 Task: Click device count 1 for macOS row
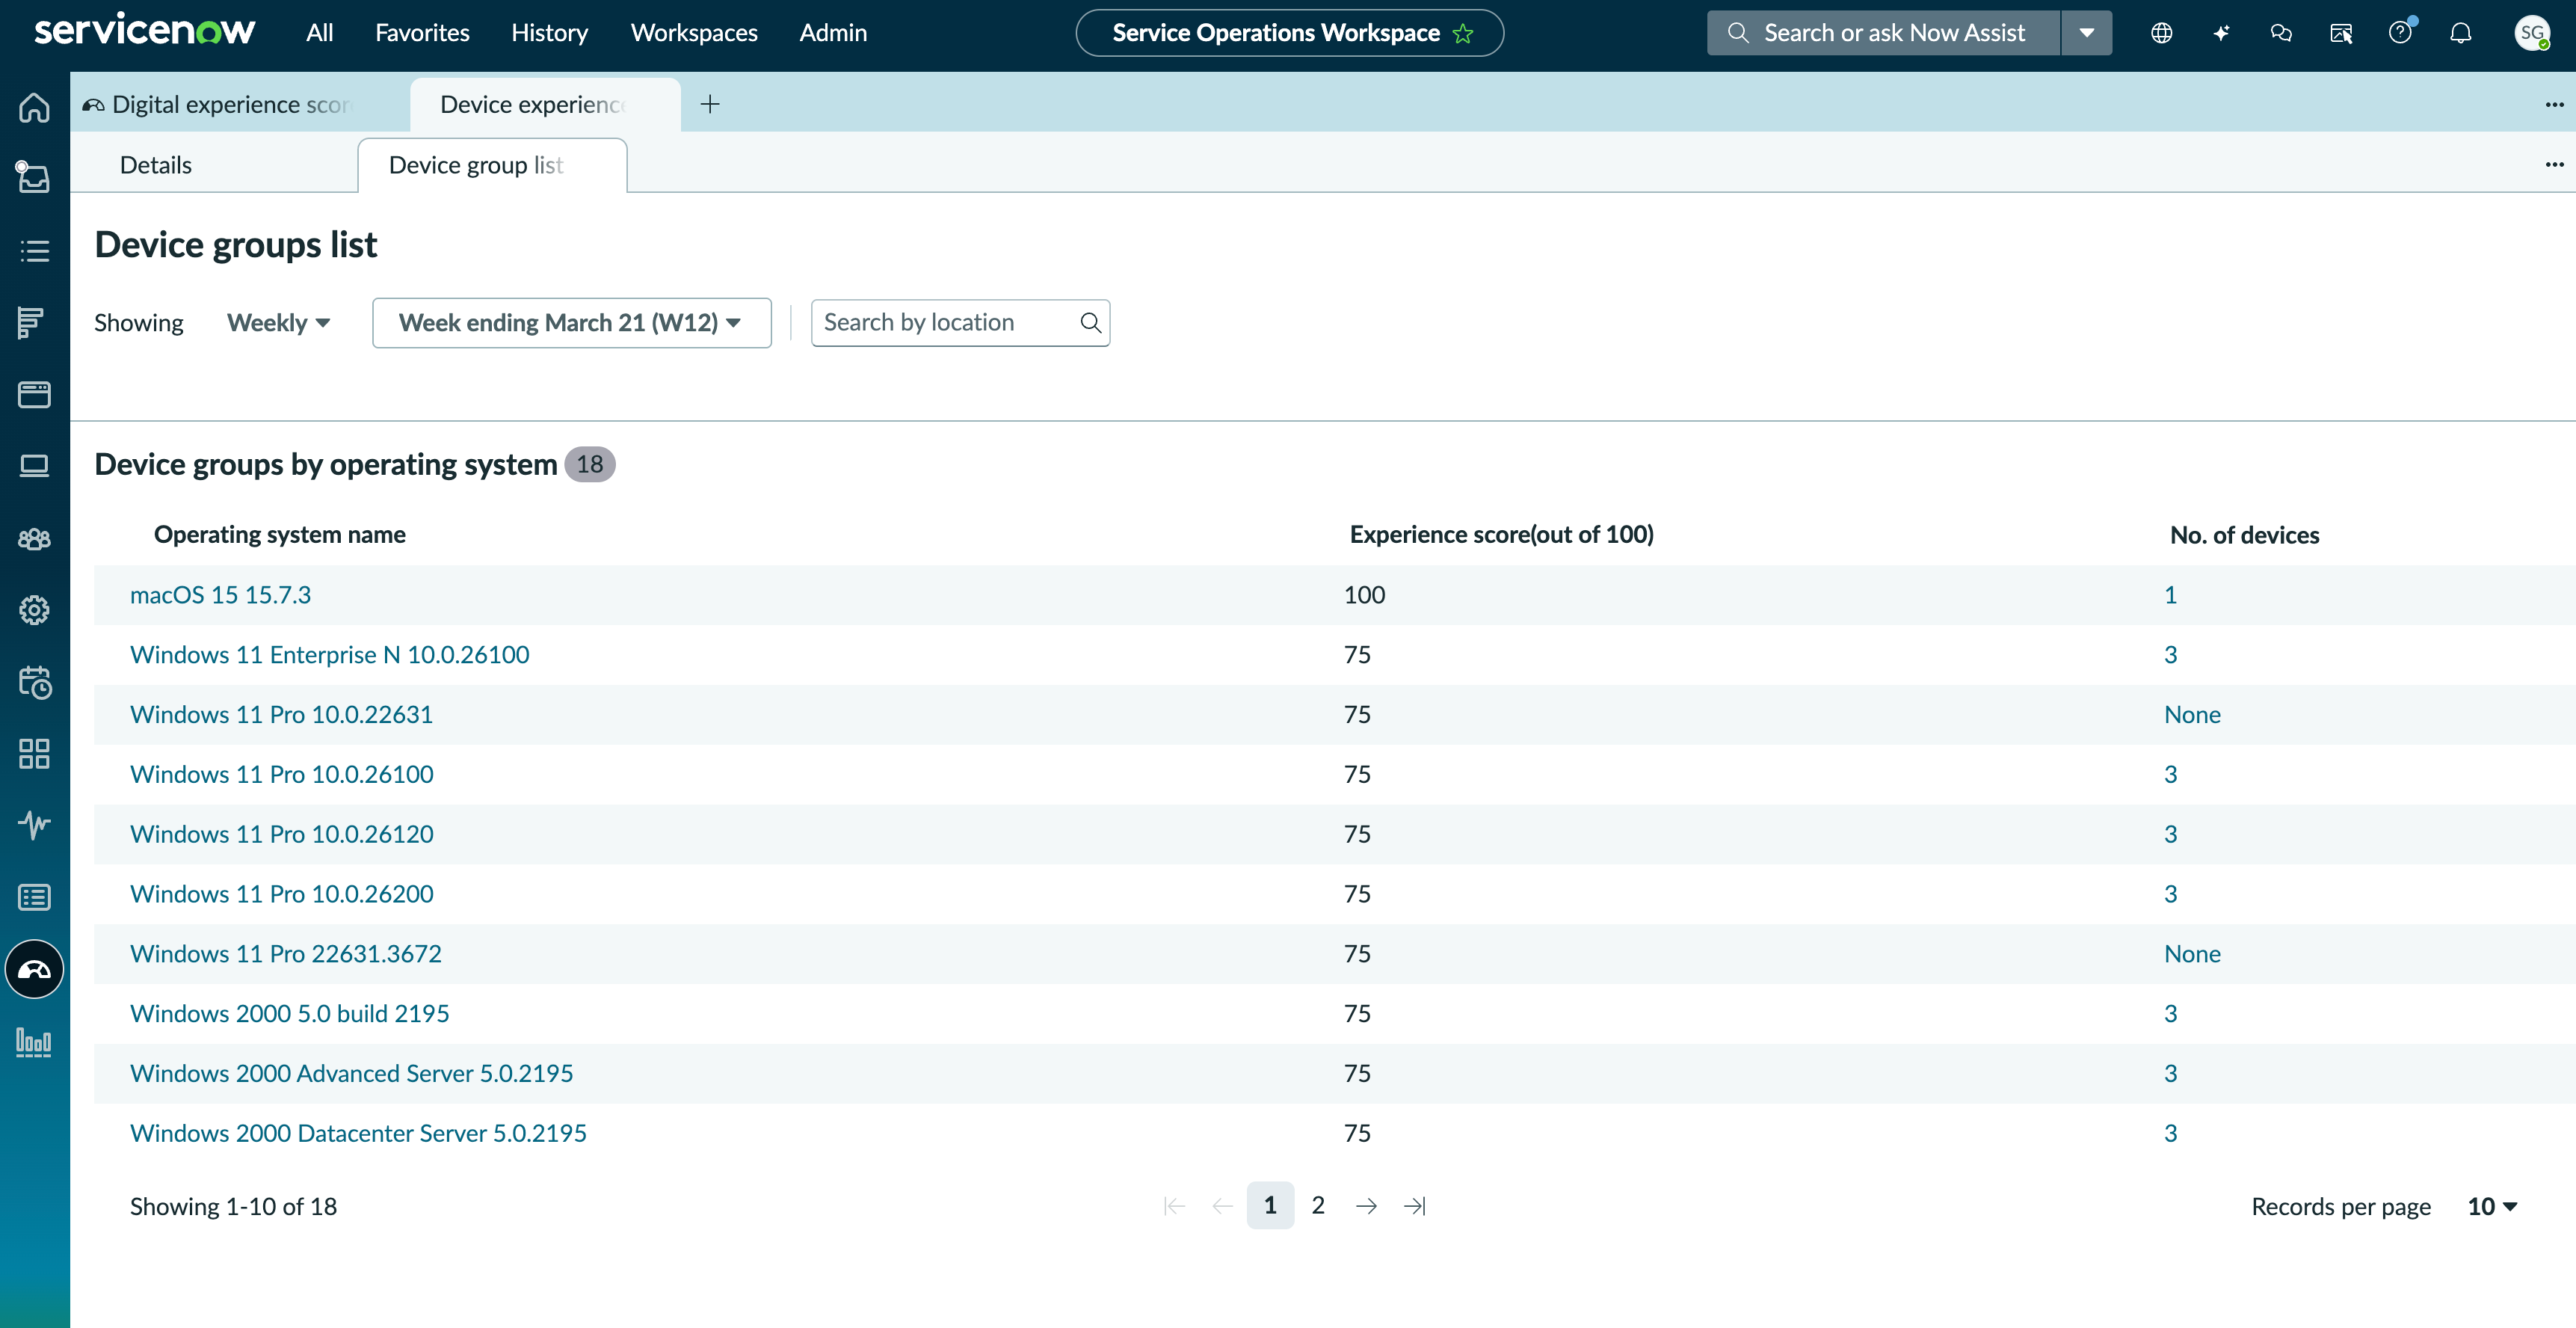[2170, 595]
